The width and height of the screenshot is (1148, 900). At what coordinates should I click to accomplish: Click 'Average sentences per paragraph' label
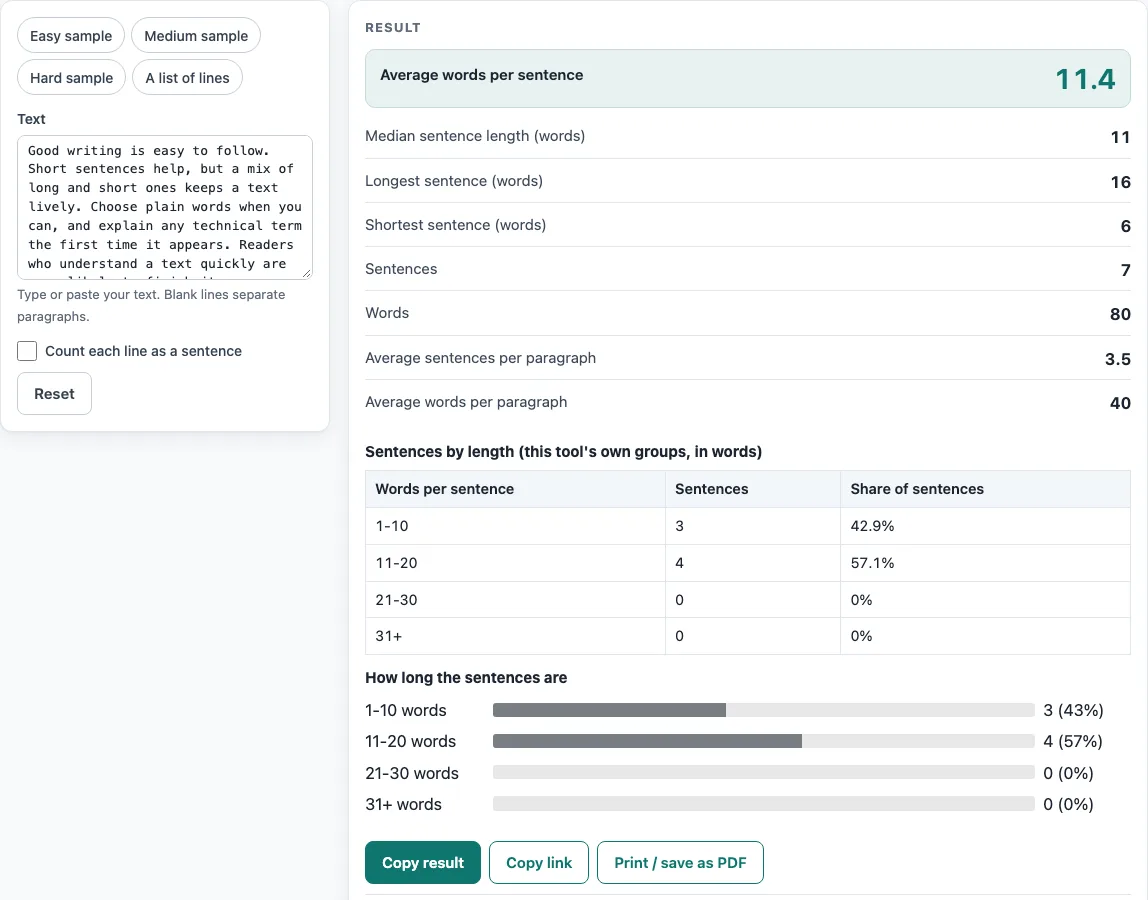(x=480, y=358)
